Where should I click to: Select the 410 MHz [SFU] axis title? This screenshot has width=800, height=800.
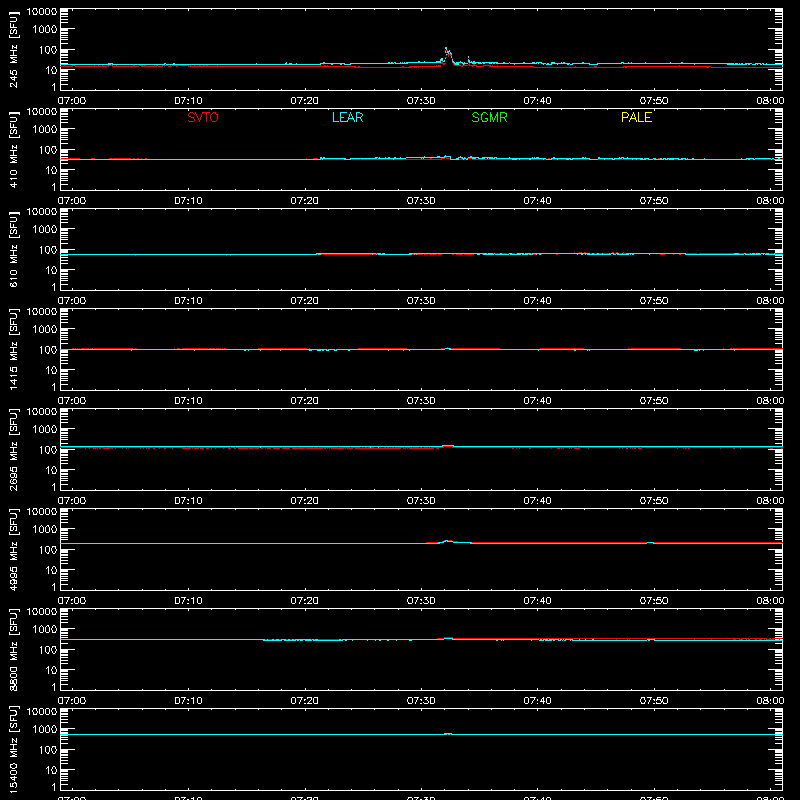[x=13, y=150]
